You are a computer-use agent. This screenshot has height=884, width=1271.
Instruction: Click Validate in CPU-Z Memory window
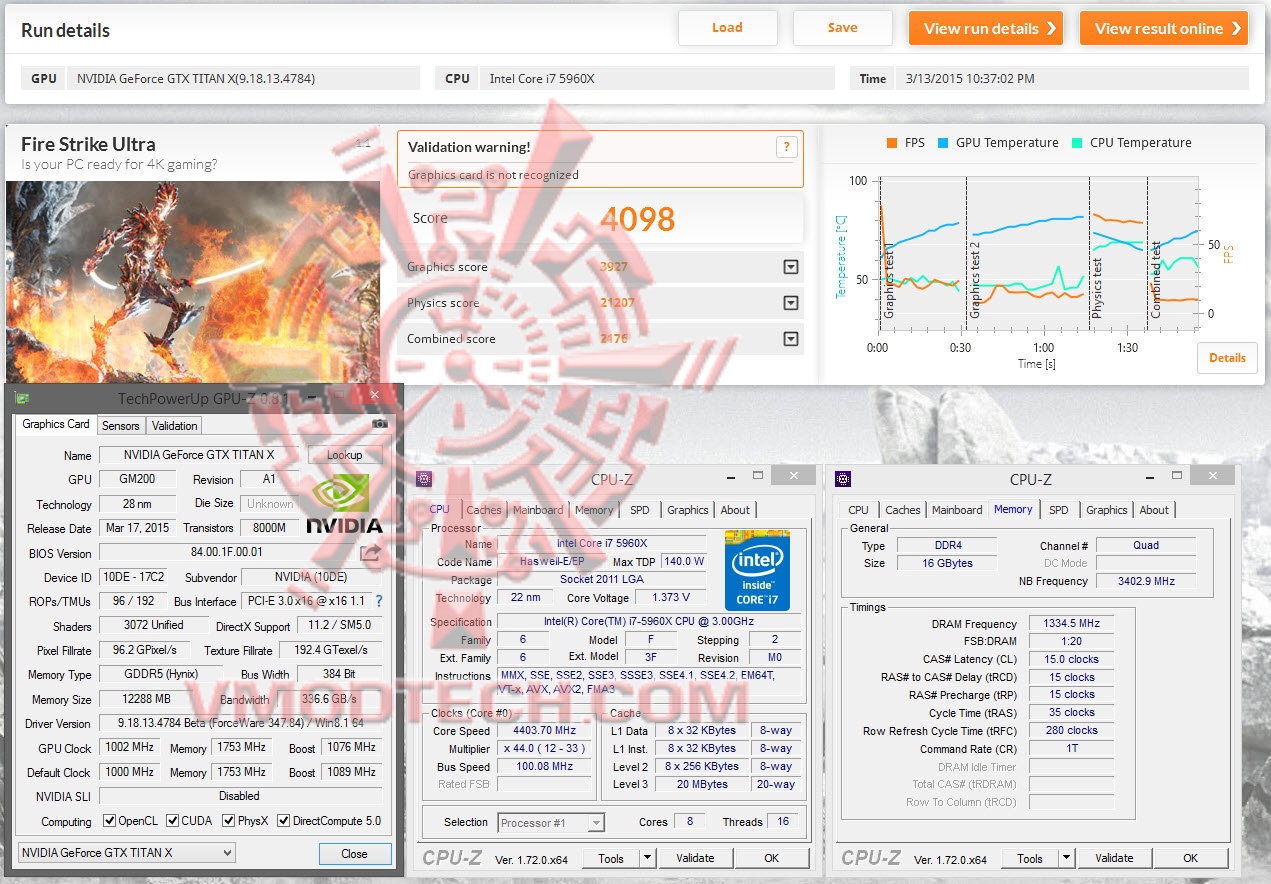click(x=1114, y=858)
